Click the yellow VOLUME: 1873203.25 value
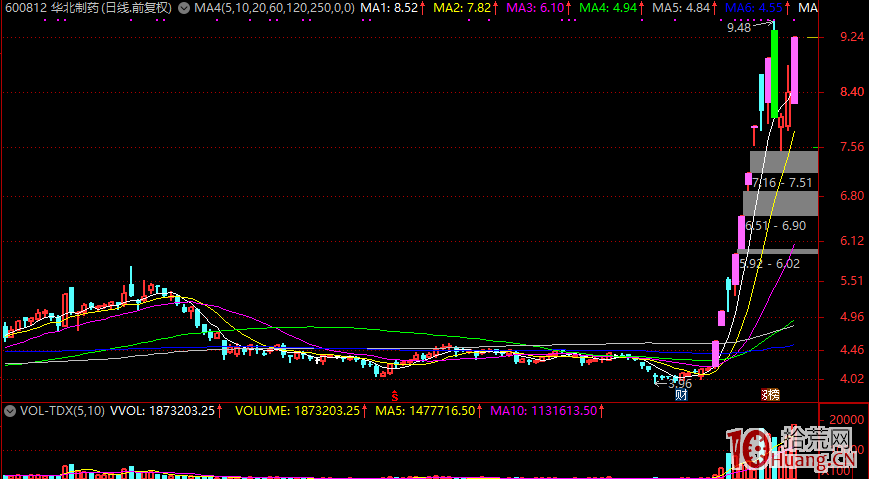This screenshot has width=869, height=479. (297, 411)
